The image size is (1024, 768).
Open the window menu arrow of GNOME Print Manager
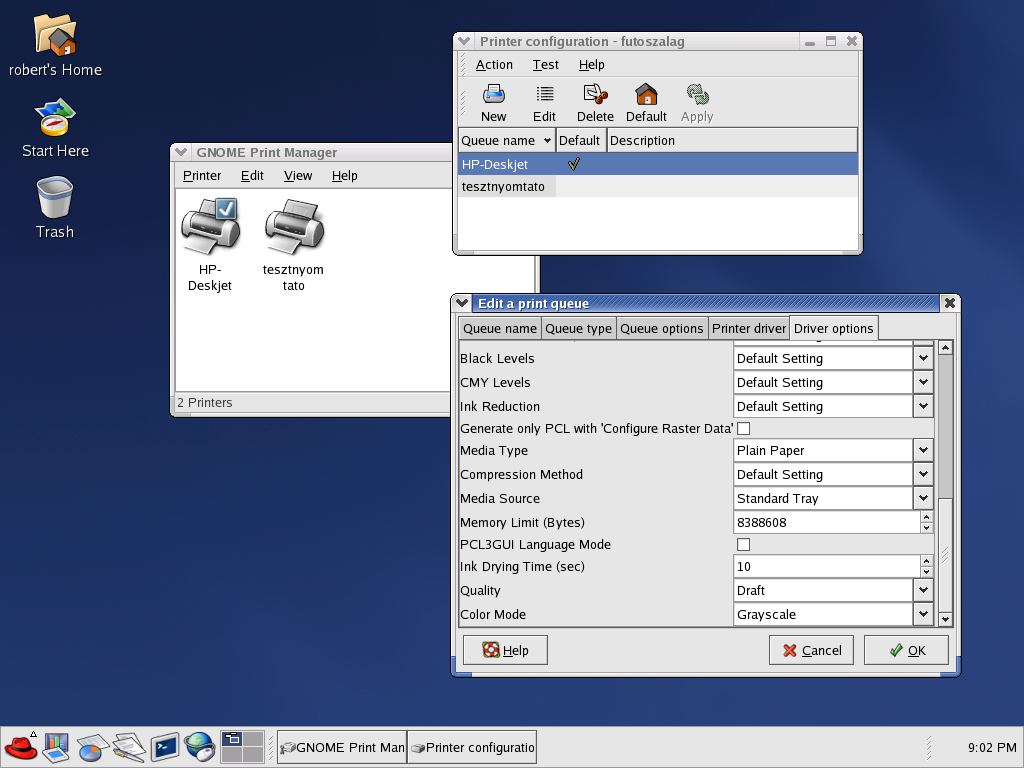181,152
